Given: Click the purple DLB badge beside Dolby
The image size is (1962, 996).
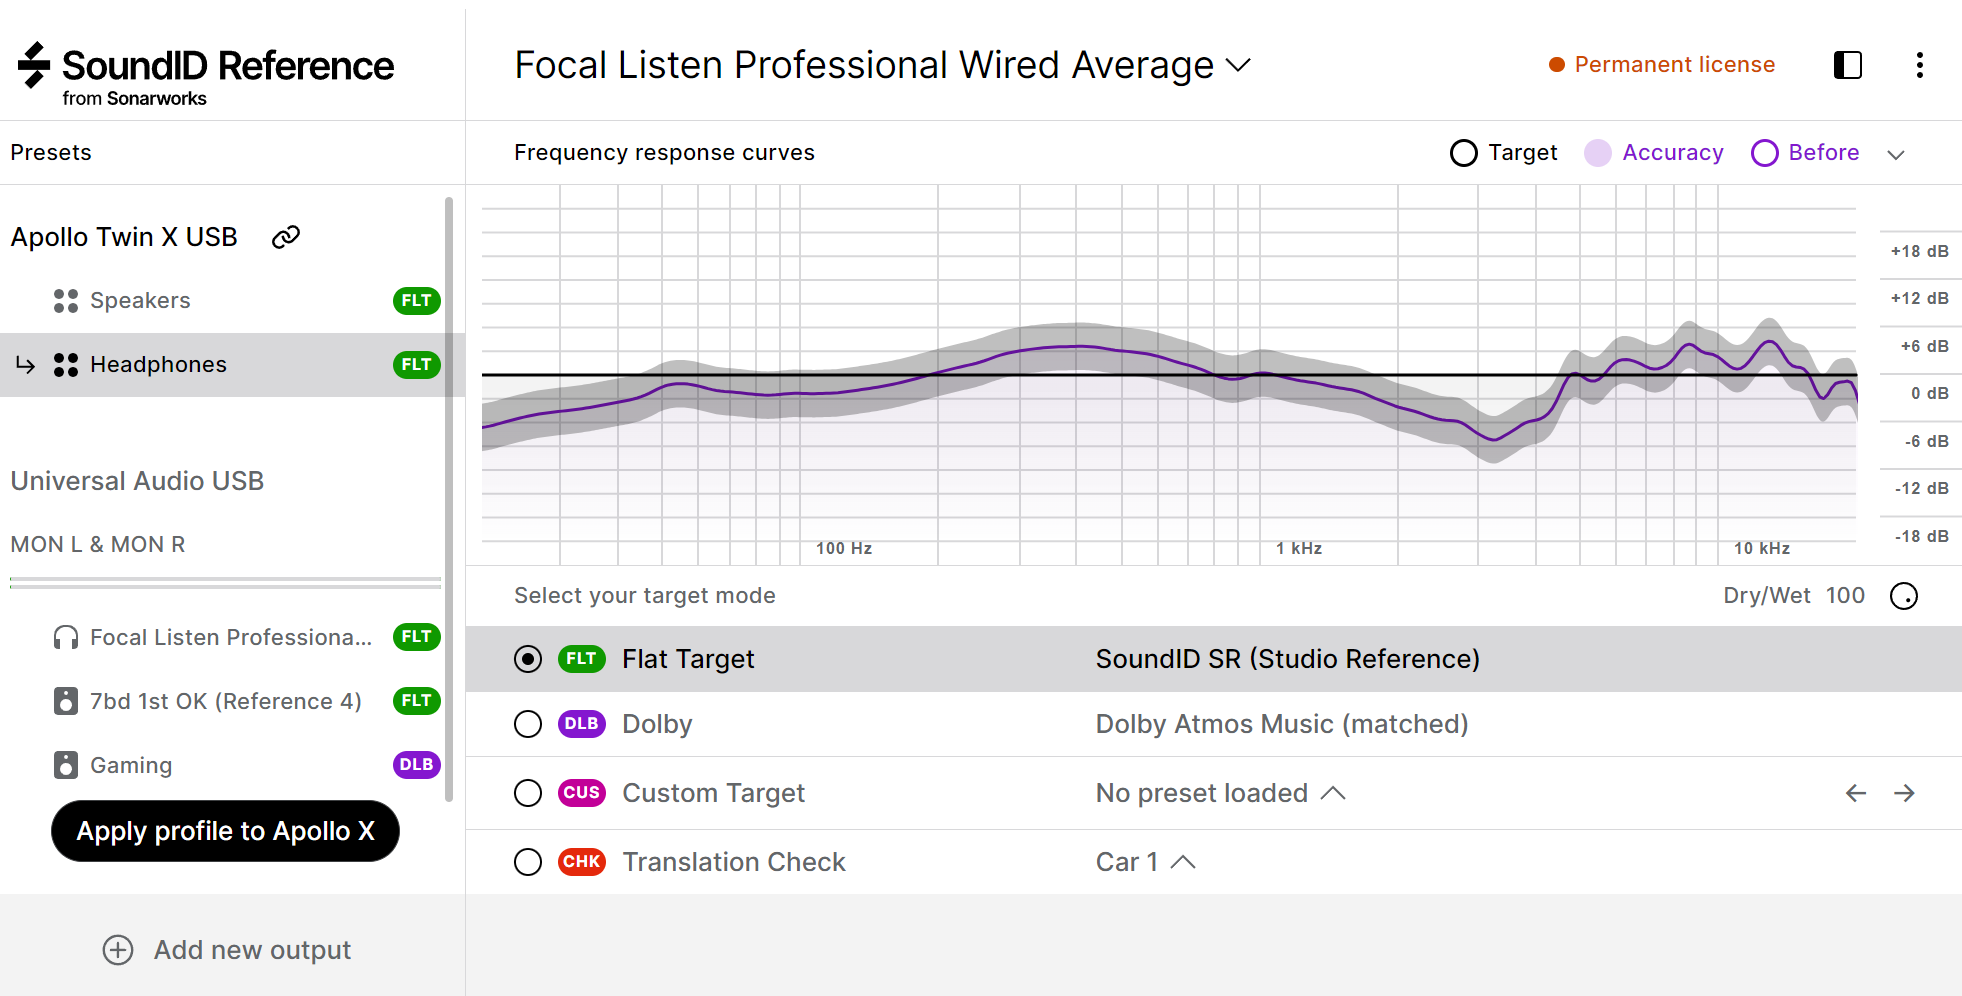Looking at the screenshot, I should click(582, 724).
